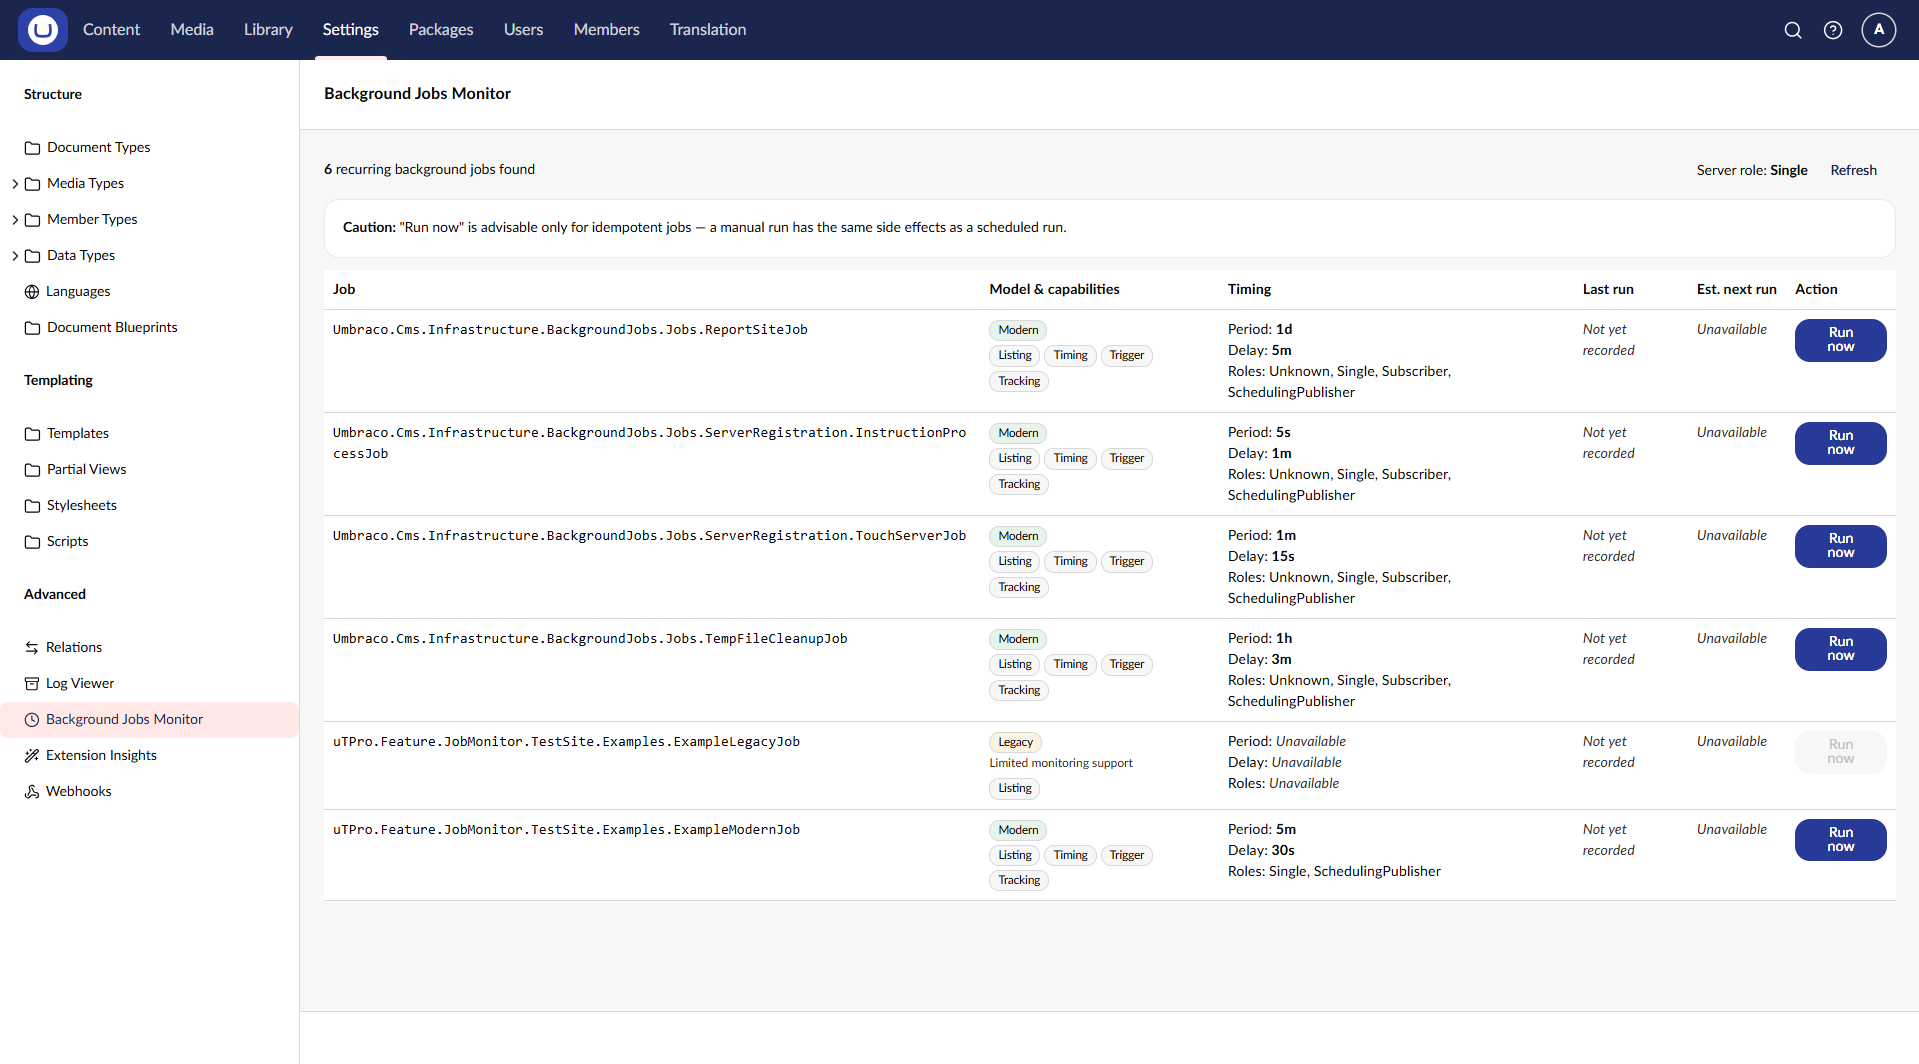
Task: Switch to the Members section
Action: click(x=606, y=30)
